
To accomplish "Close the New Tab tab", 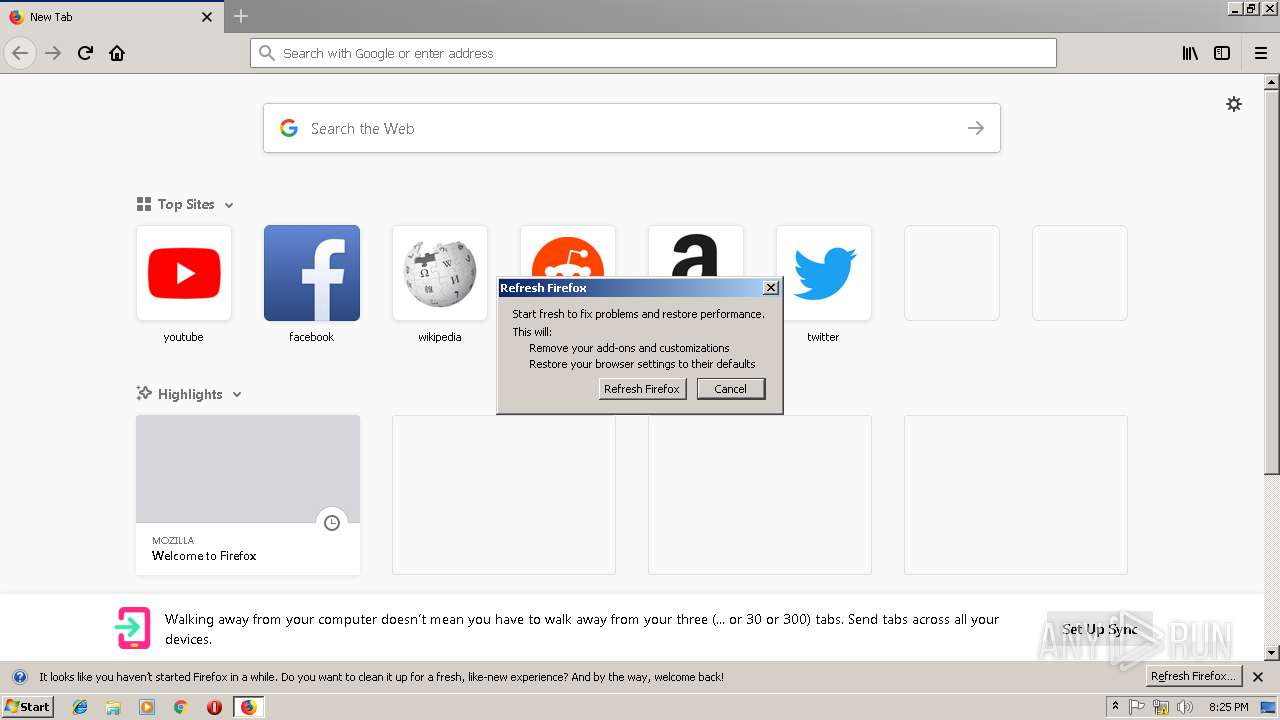I will [207, 17].
